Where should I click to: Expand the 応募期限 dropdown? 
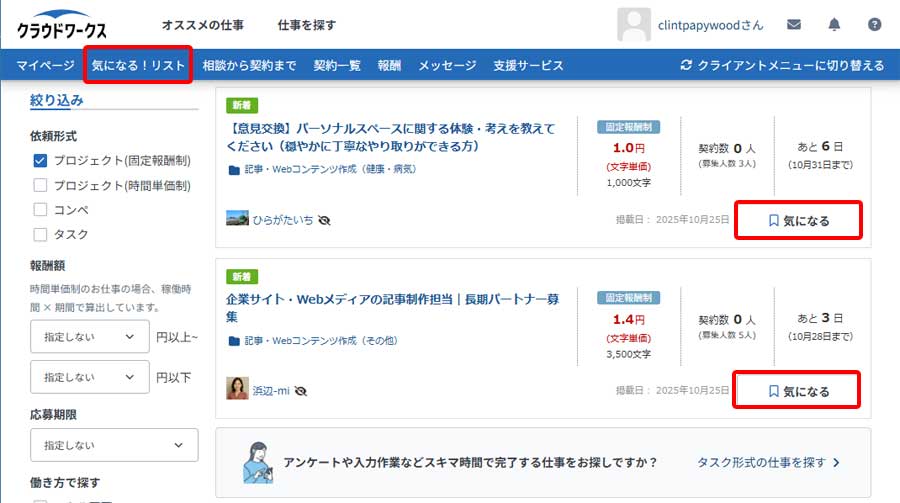coord(108,445)
